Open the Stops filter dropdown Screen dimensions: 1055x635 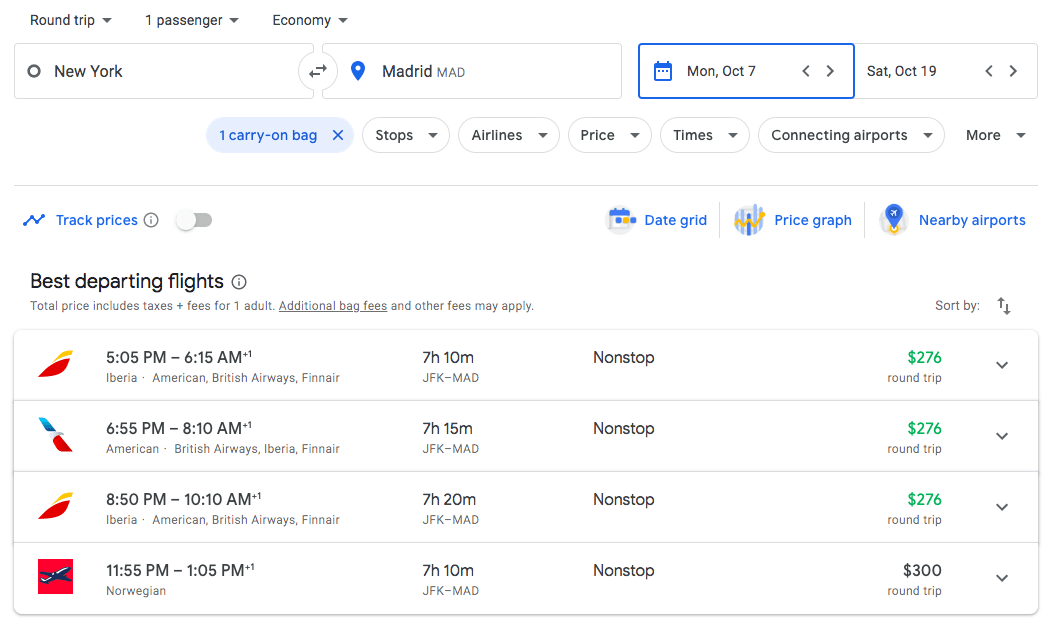405,135
